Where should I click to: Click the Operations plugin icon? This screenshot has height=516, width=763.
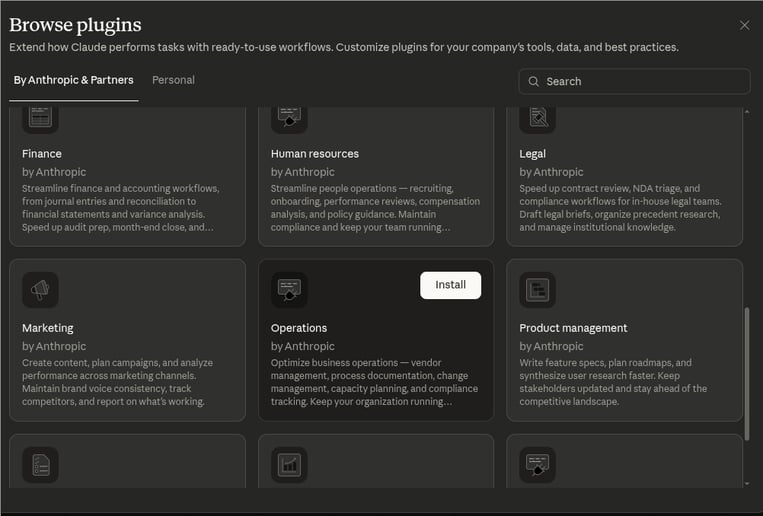(x=289, y=290)
